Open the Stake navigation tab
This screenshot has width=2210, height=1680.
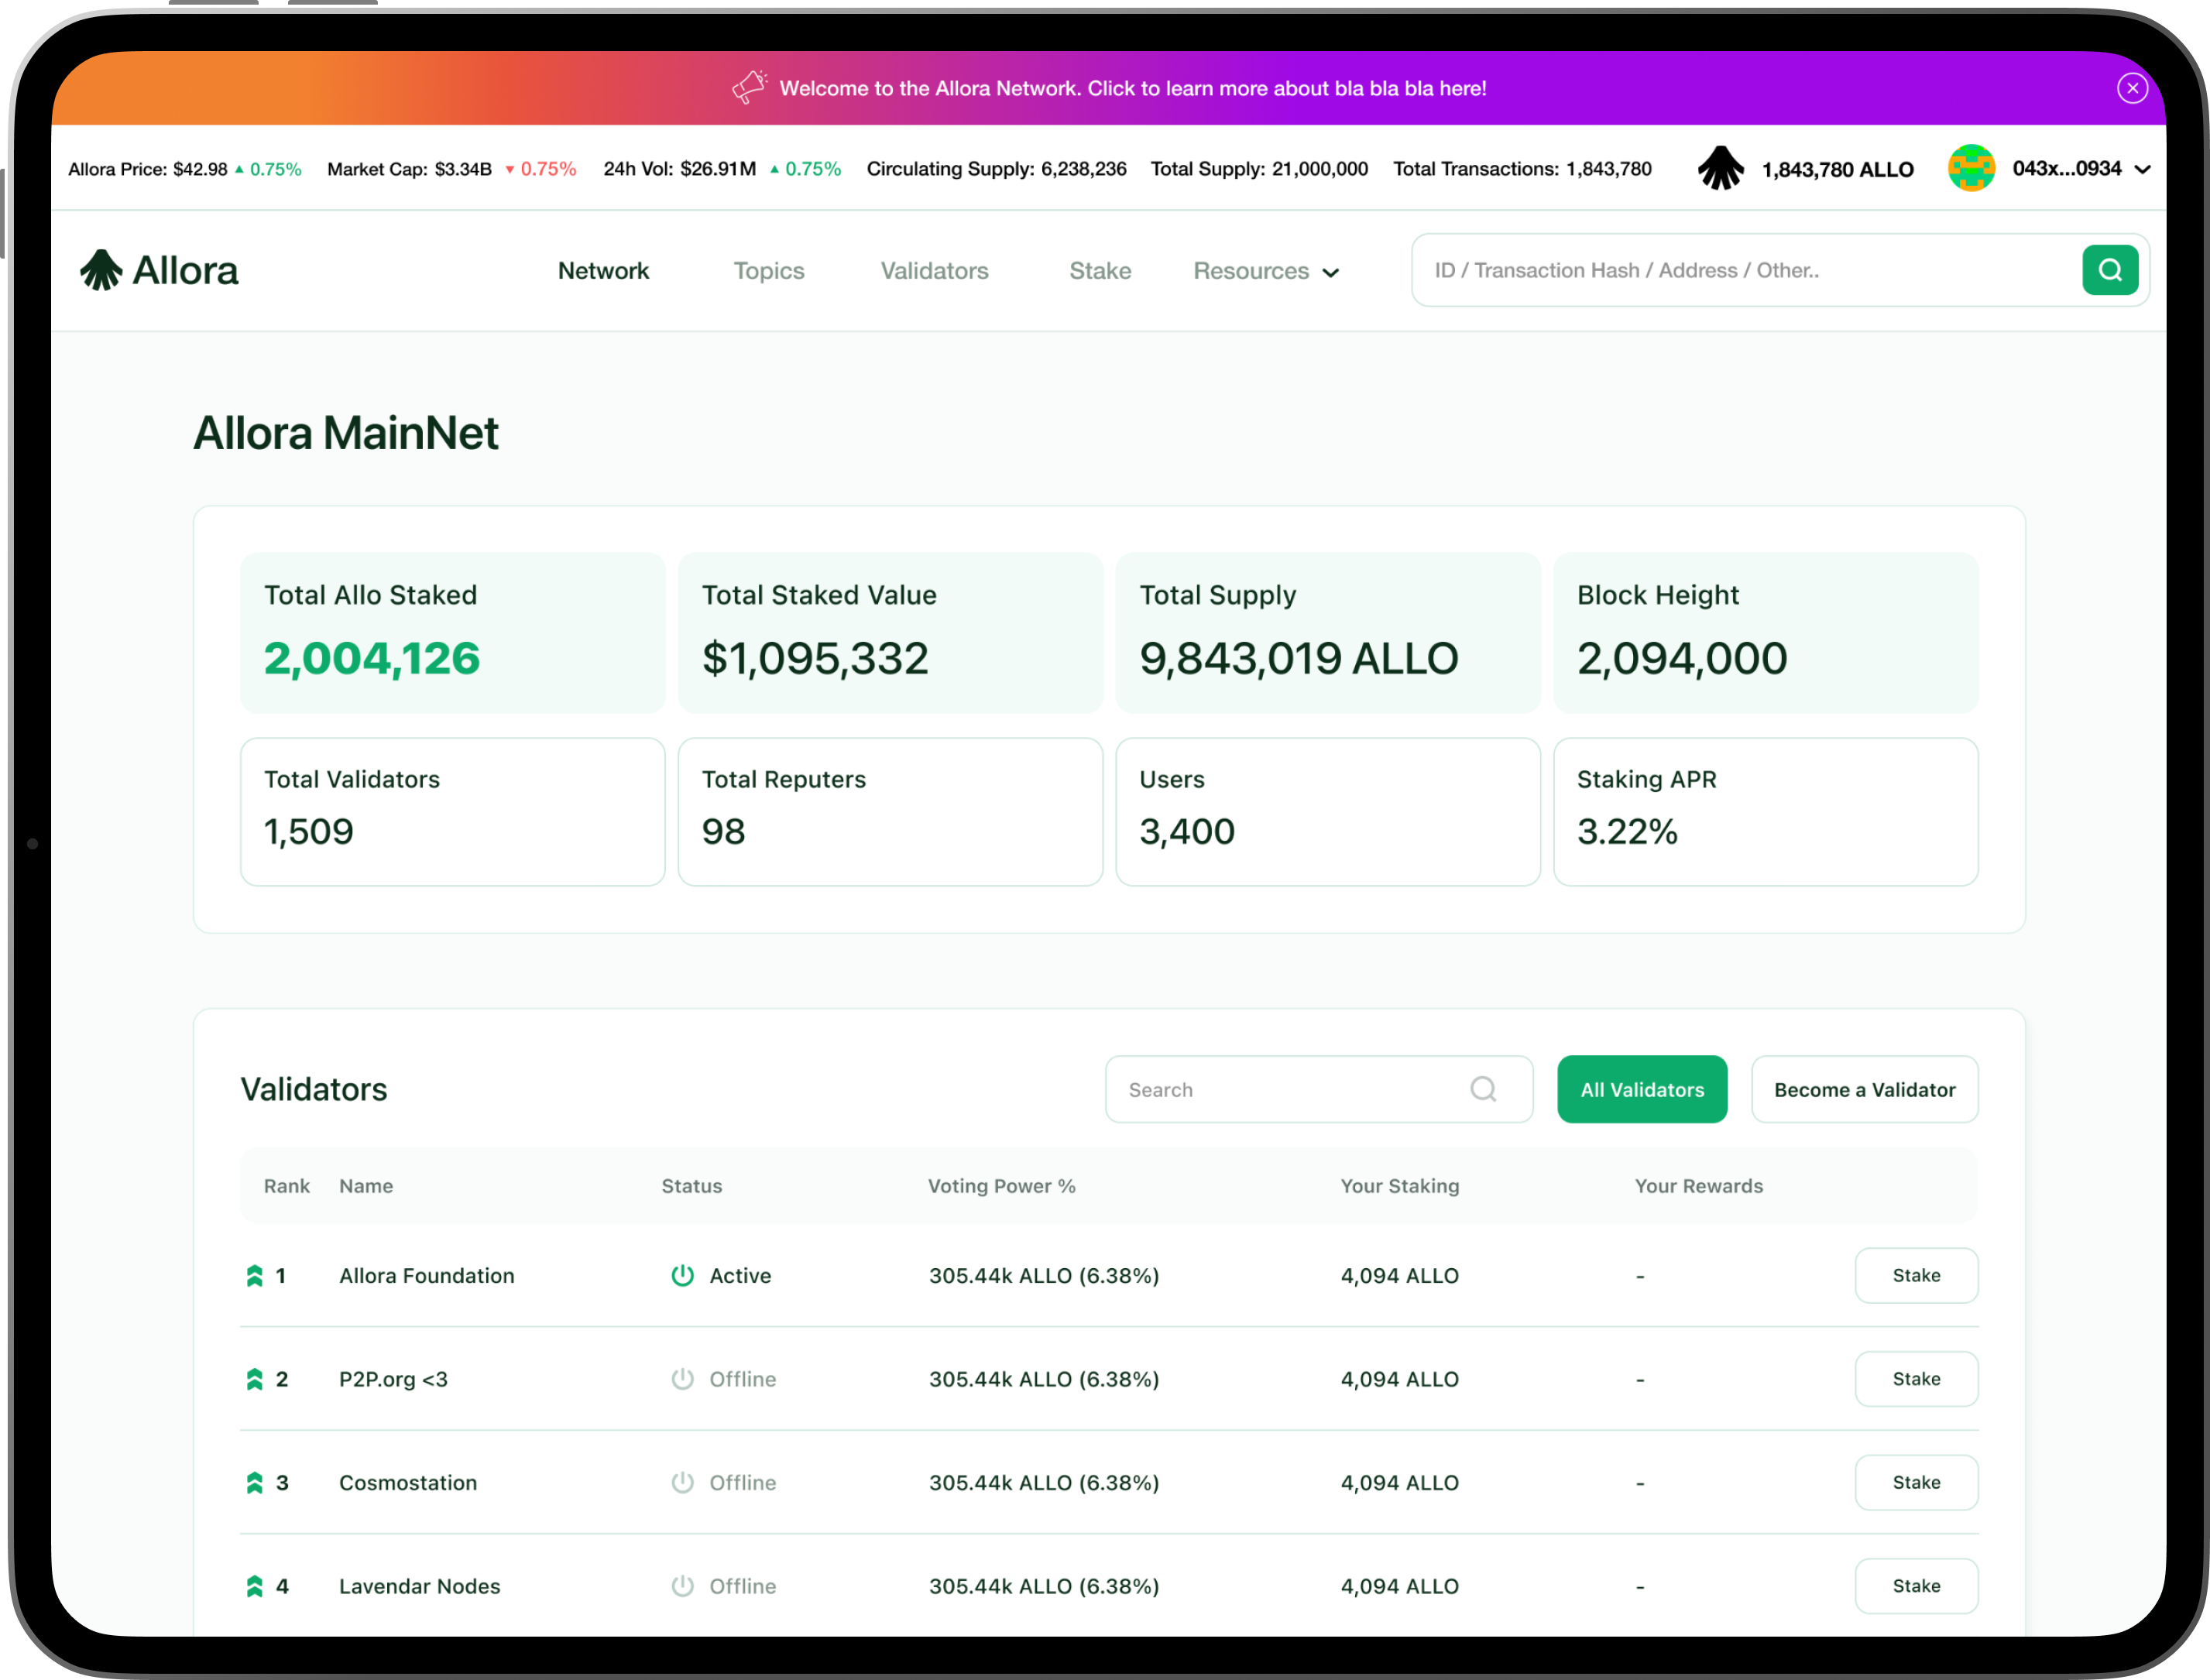pos(1100,271)
